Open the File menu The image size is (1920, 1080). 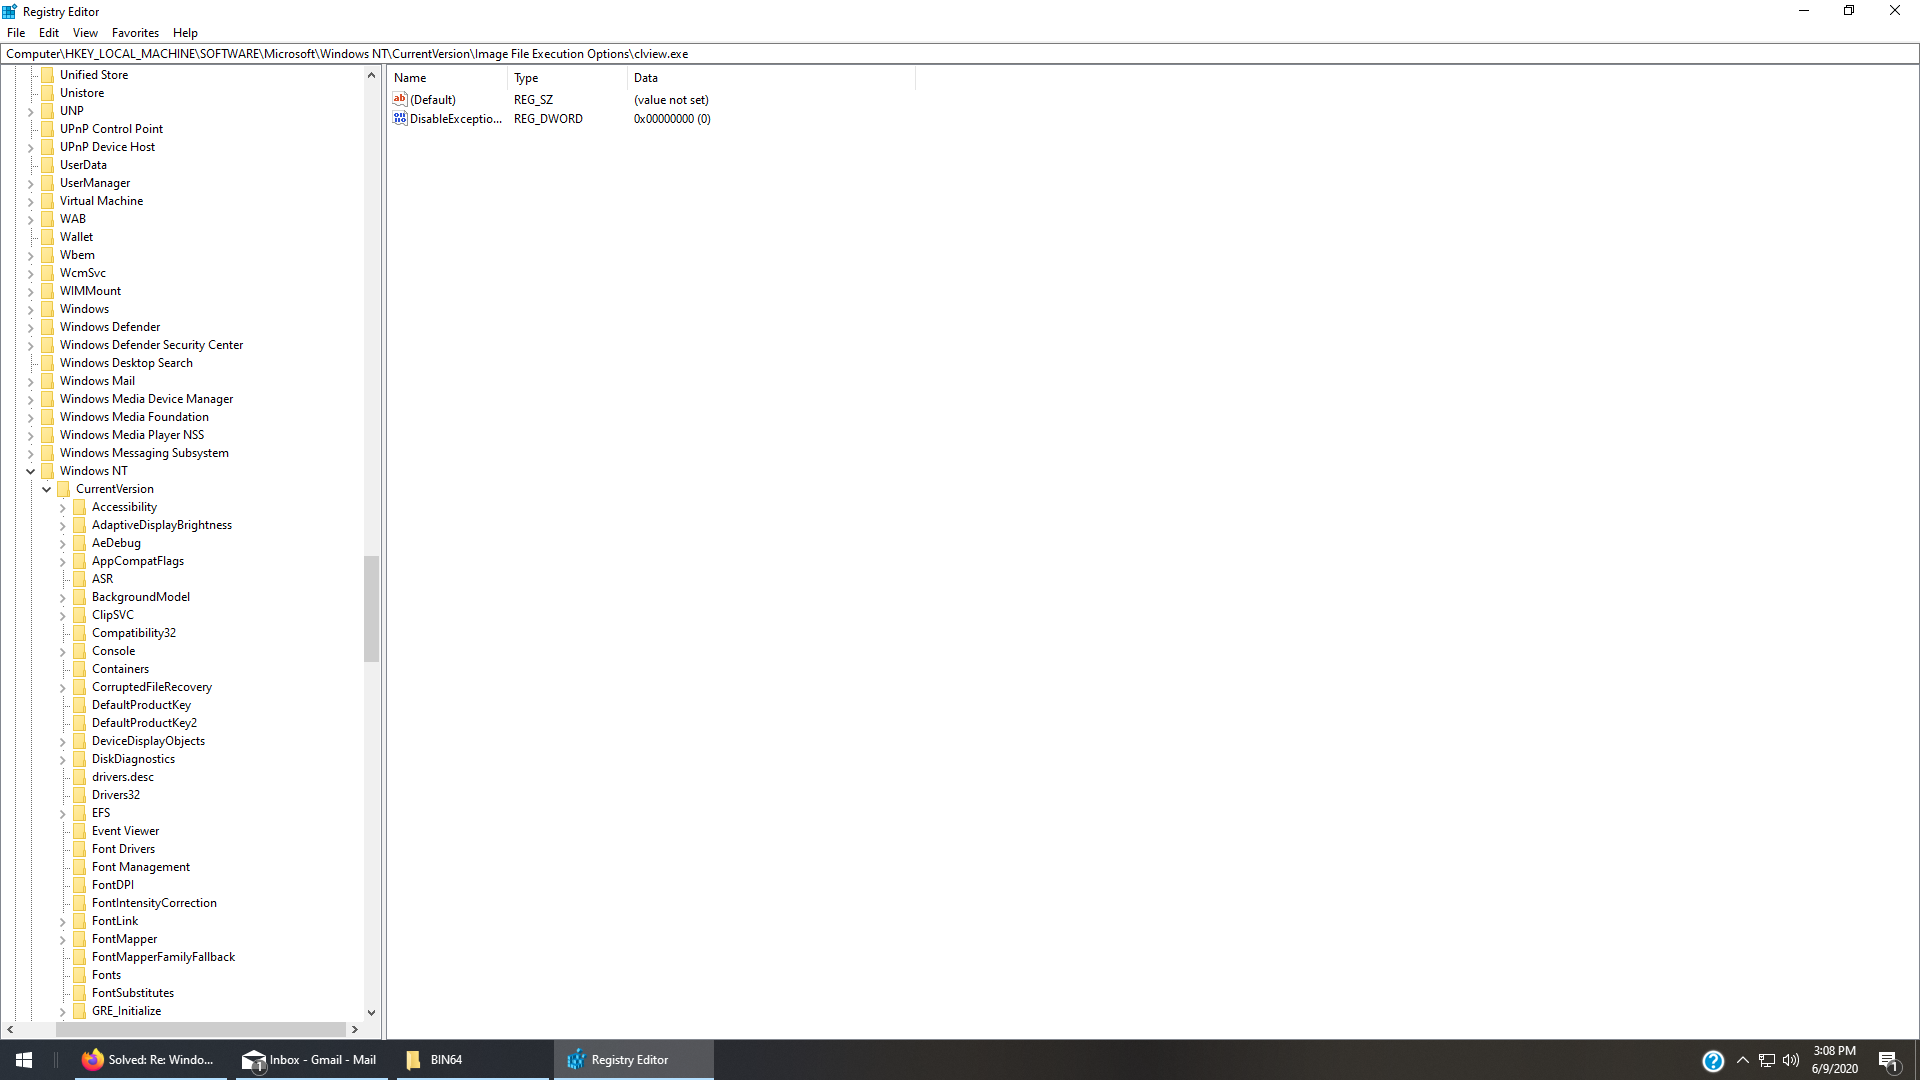pyautogui.click(x=16, y=33)
